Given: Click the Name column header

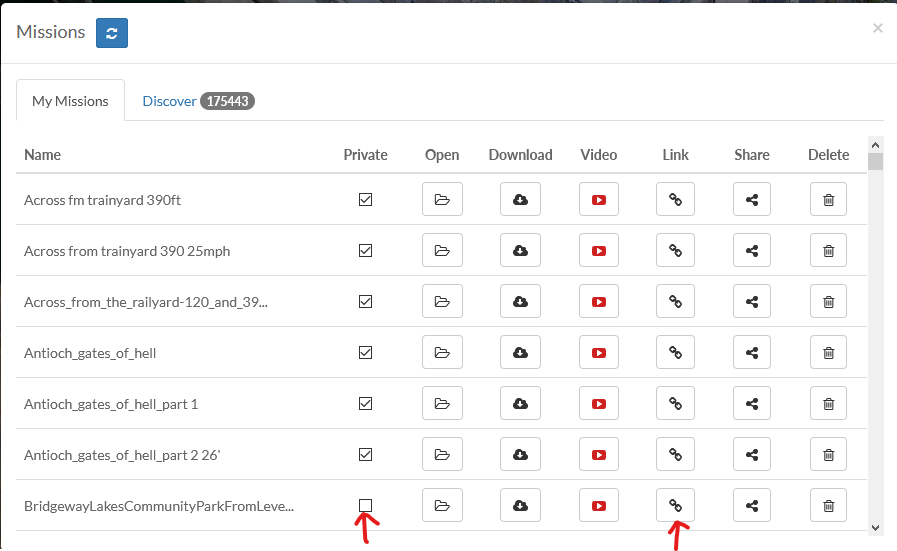Looking at the screenshot, I should (x=42, y=154).
